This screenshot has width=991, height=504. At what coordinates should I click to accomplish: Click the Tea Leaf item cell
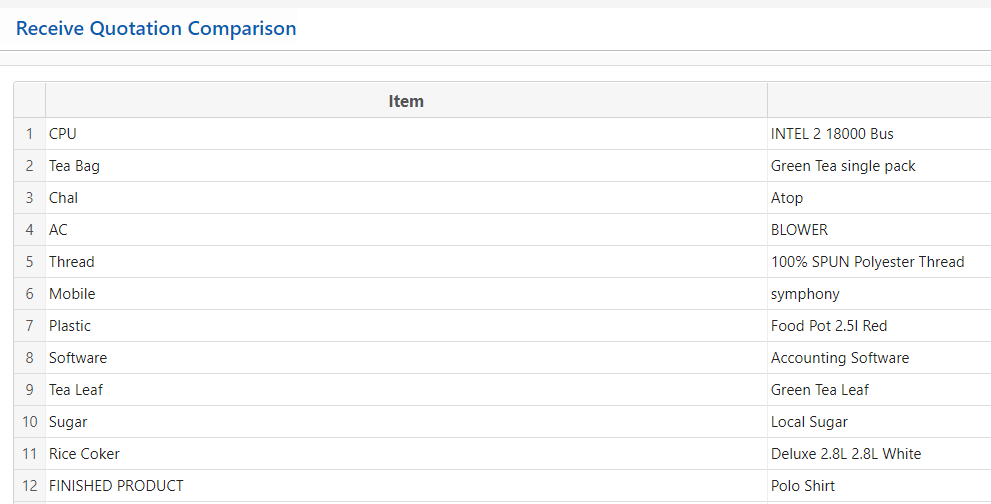coord(406,390)
